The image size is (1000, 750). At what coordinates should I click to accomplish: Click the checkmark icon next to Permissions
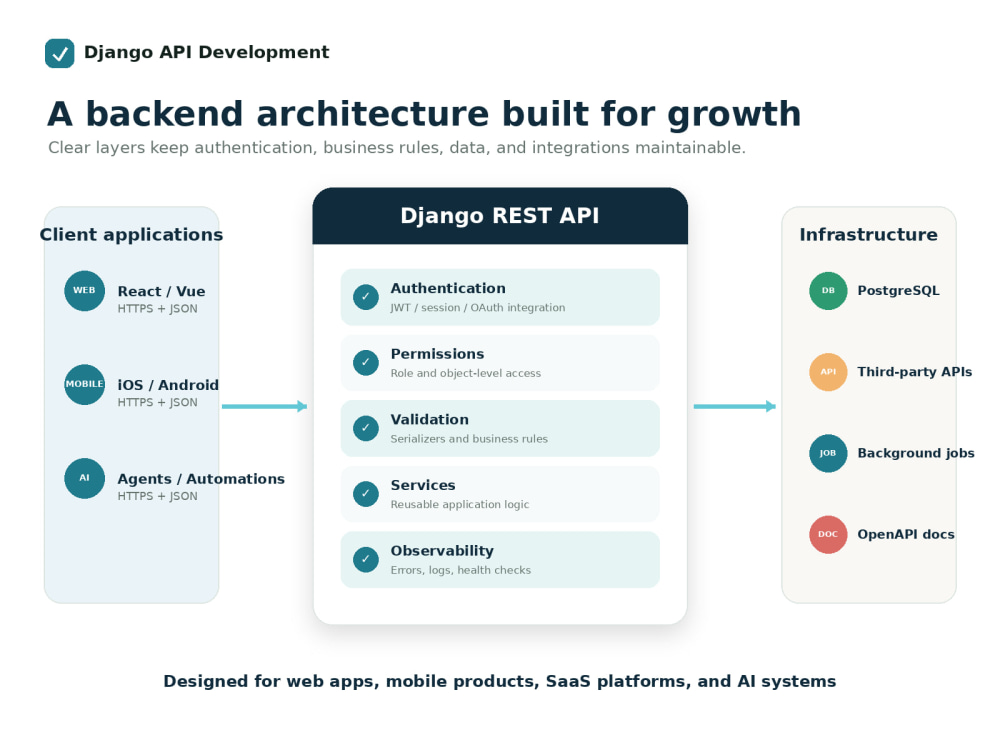pos(366,363)
